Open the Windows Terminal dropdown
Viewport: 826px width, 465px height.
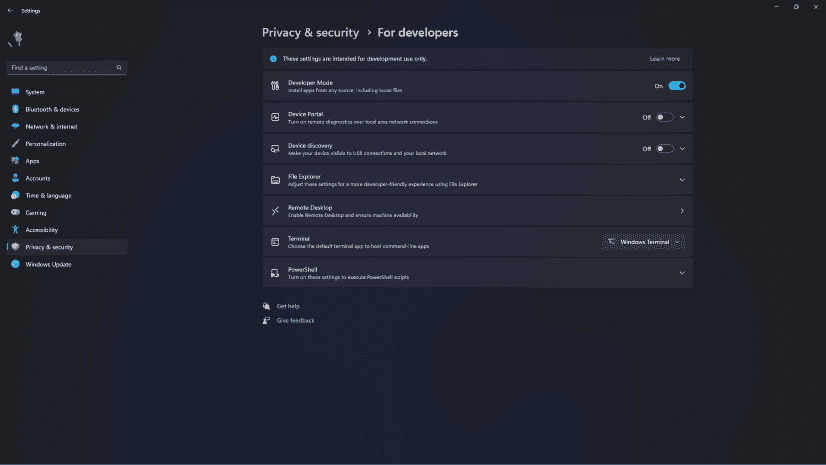(x=645, y=242)
